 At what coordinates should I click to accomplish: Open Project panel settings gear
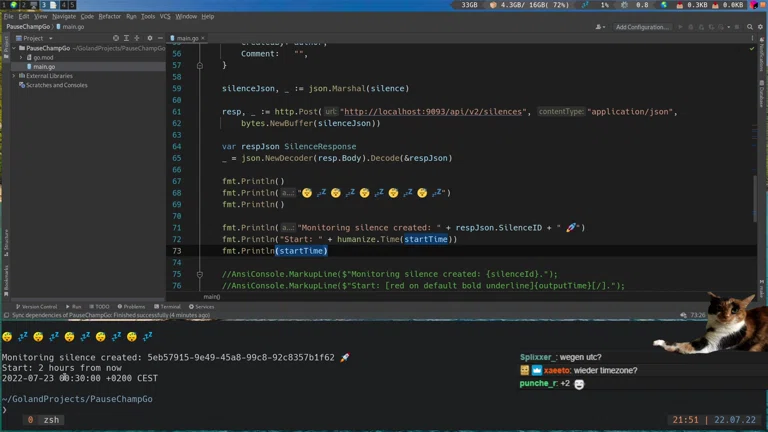[x=149, y=38]
